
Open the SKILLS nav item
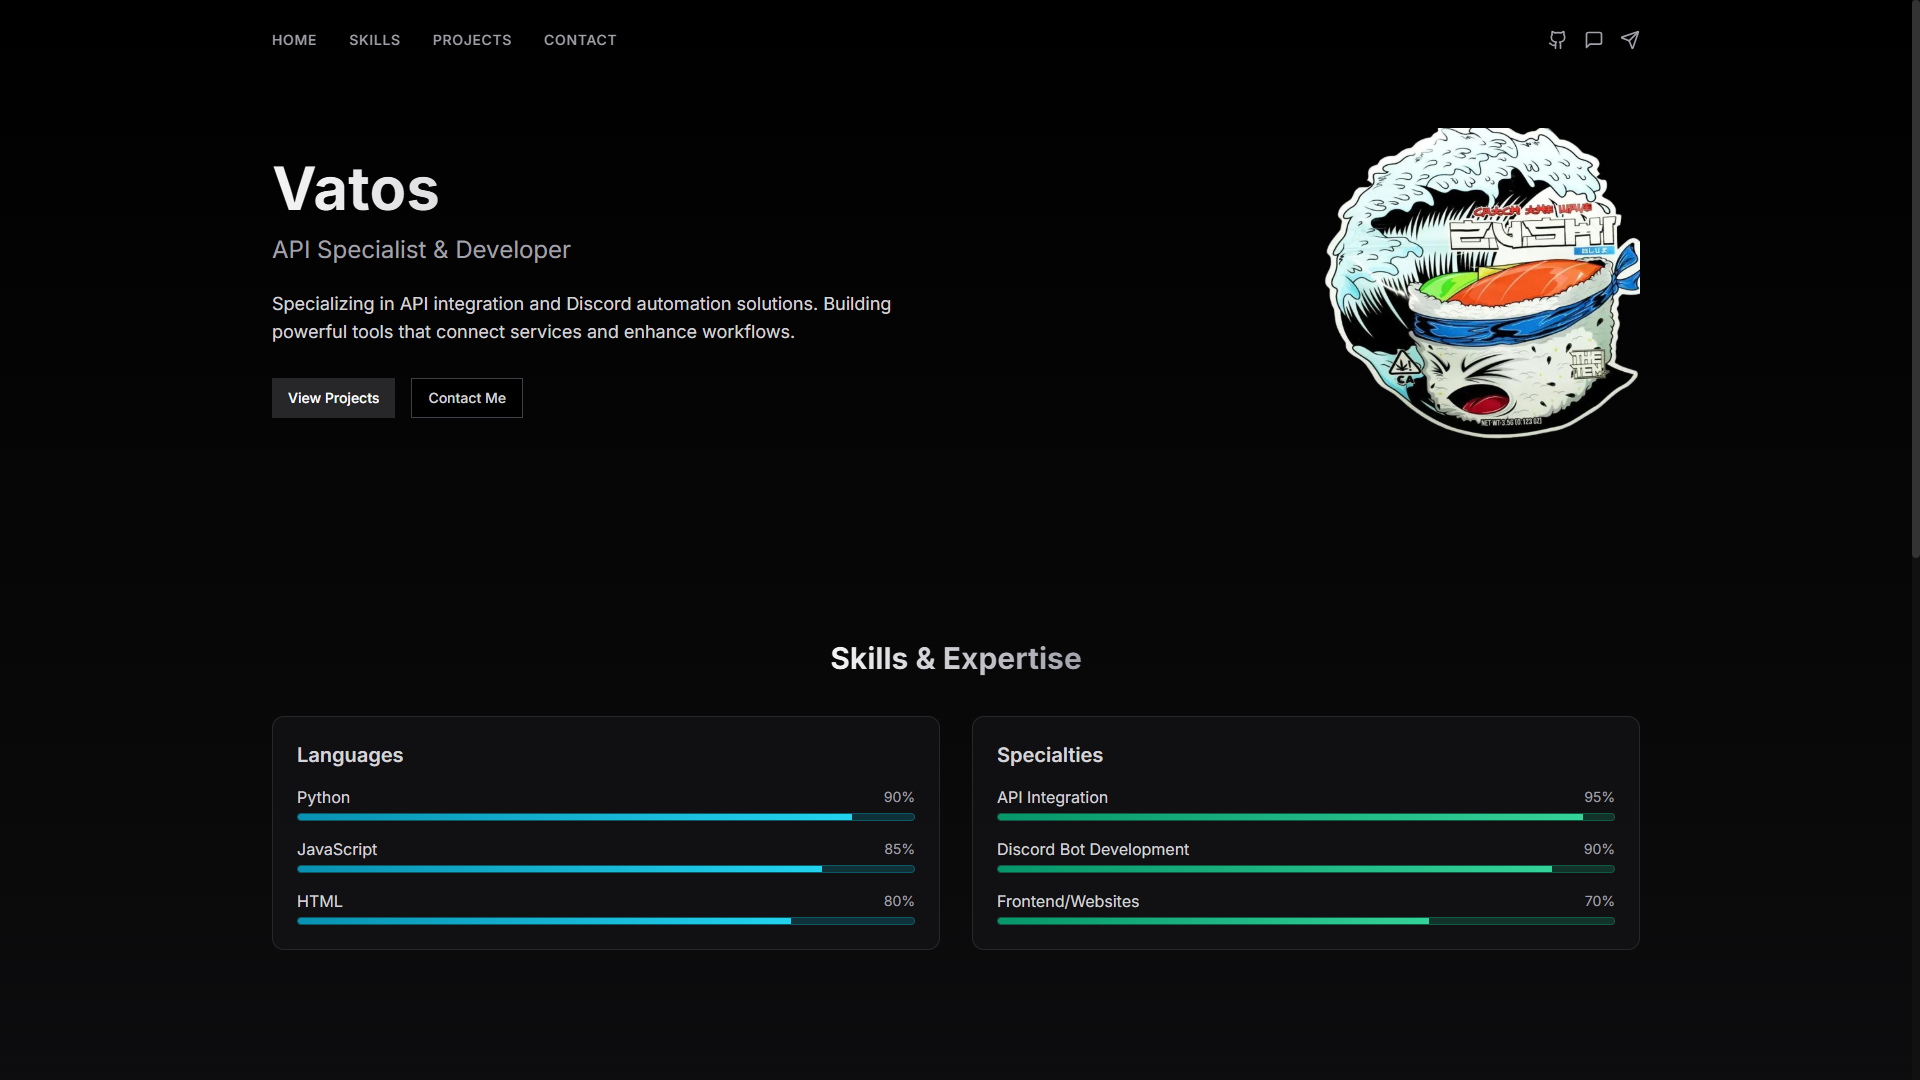tap(374, 40)
